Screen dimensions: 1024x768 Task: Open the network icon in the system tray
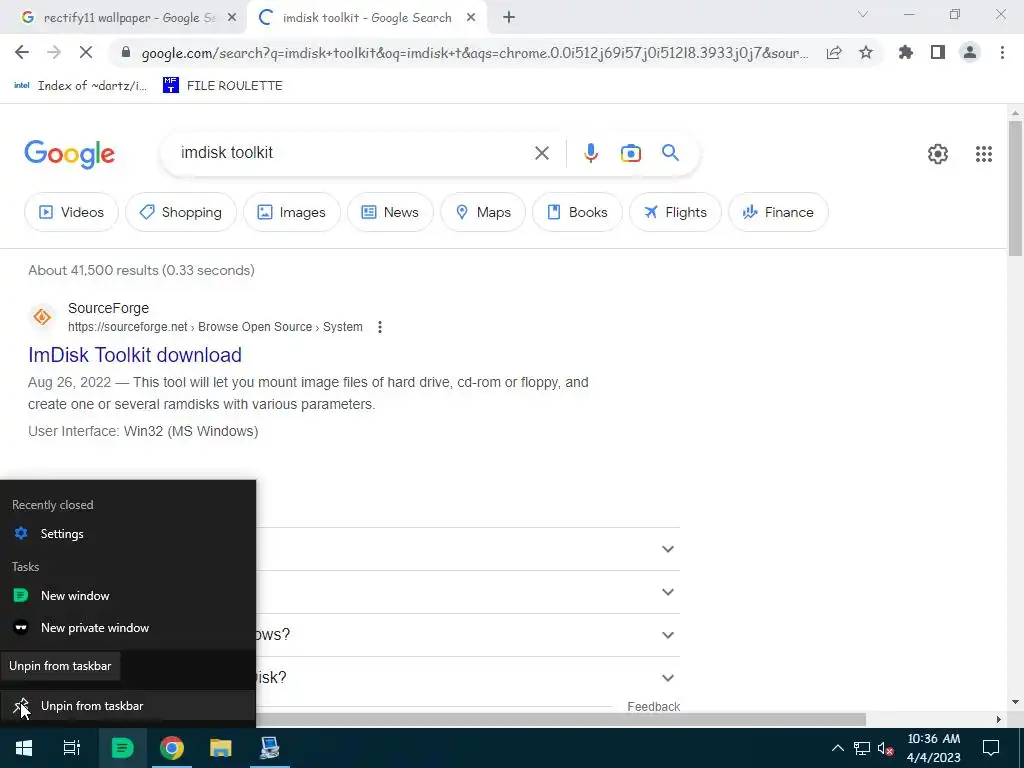861,748
